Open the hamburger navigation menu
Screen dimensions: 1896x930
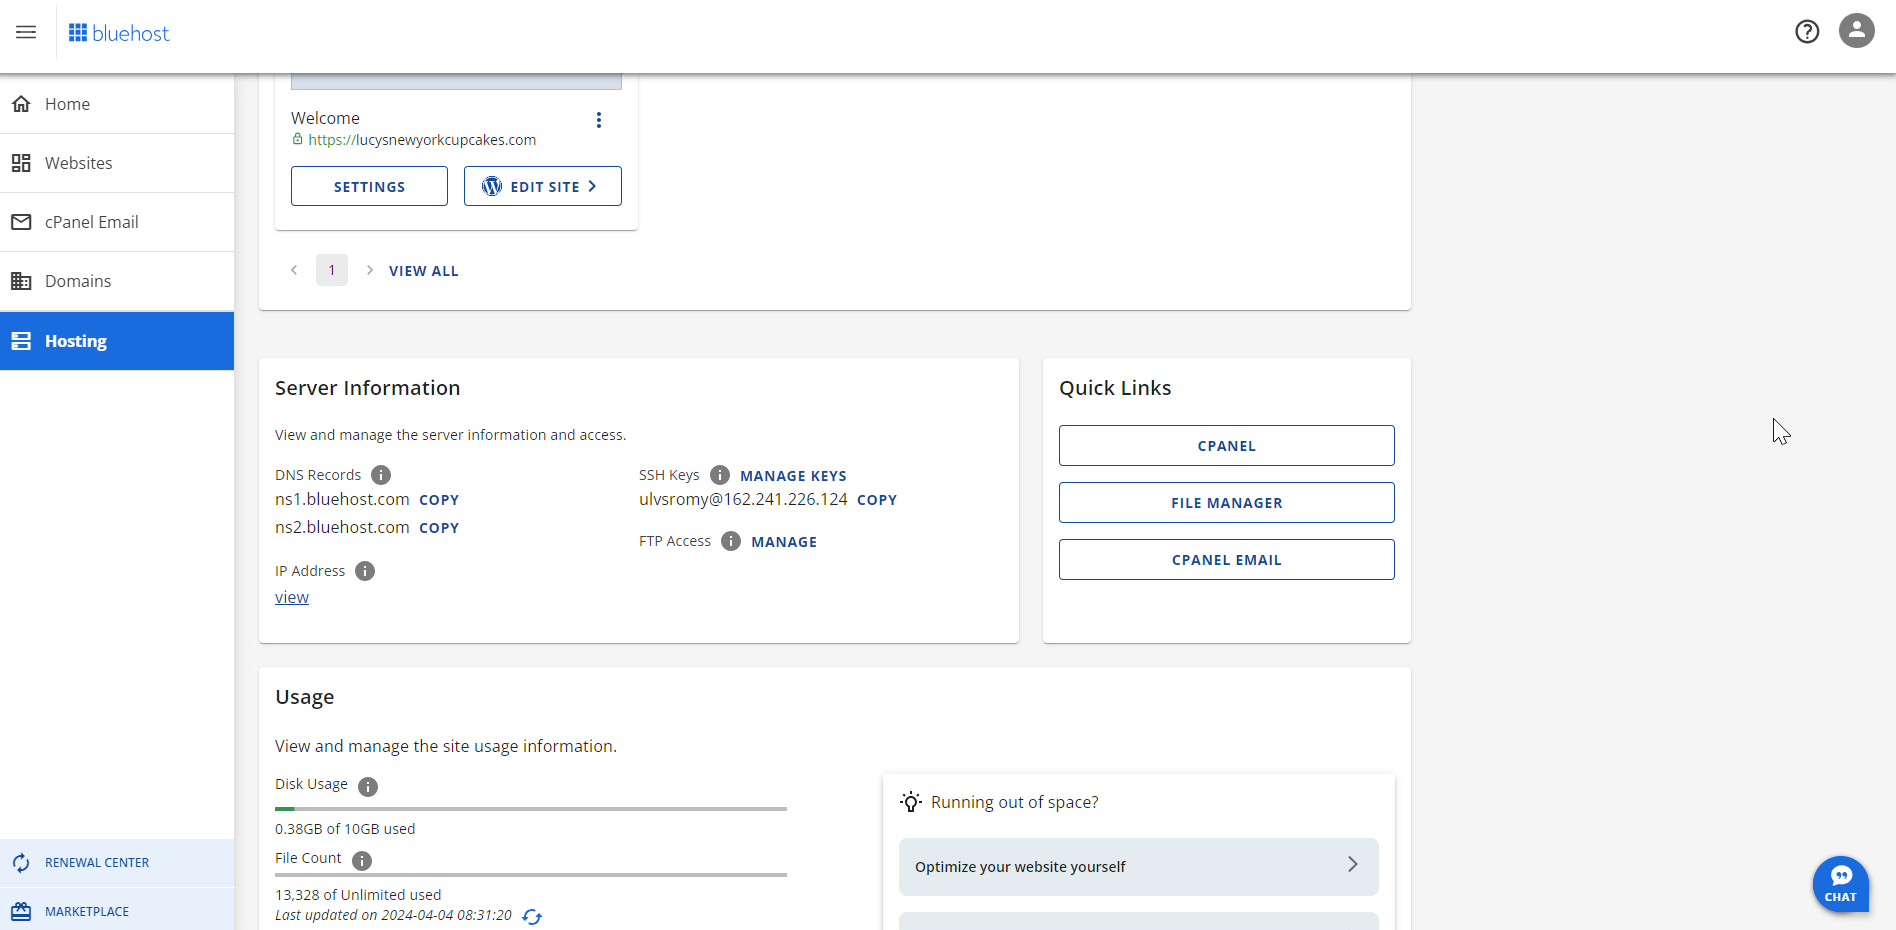(25, 32)
